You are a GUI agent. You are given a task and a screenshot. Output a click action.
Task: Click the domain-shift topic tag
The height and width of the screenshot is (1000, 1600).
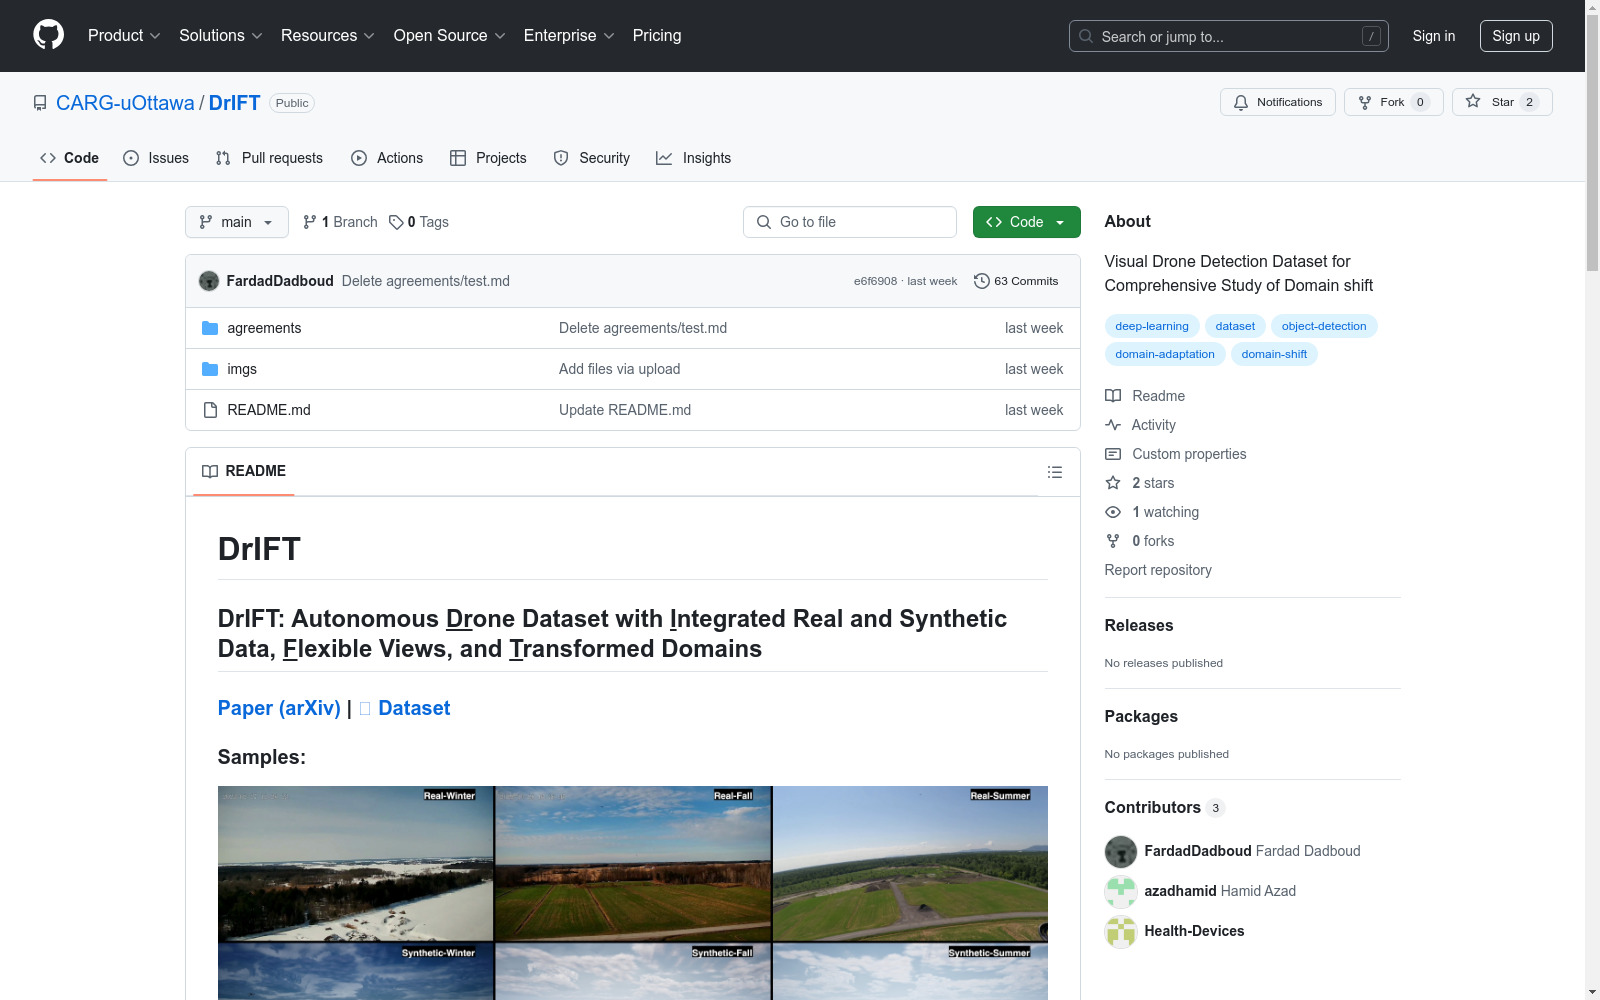pyautogui.click(x=1274, y=354)
